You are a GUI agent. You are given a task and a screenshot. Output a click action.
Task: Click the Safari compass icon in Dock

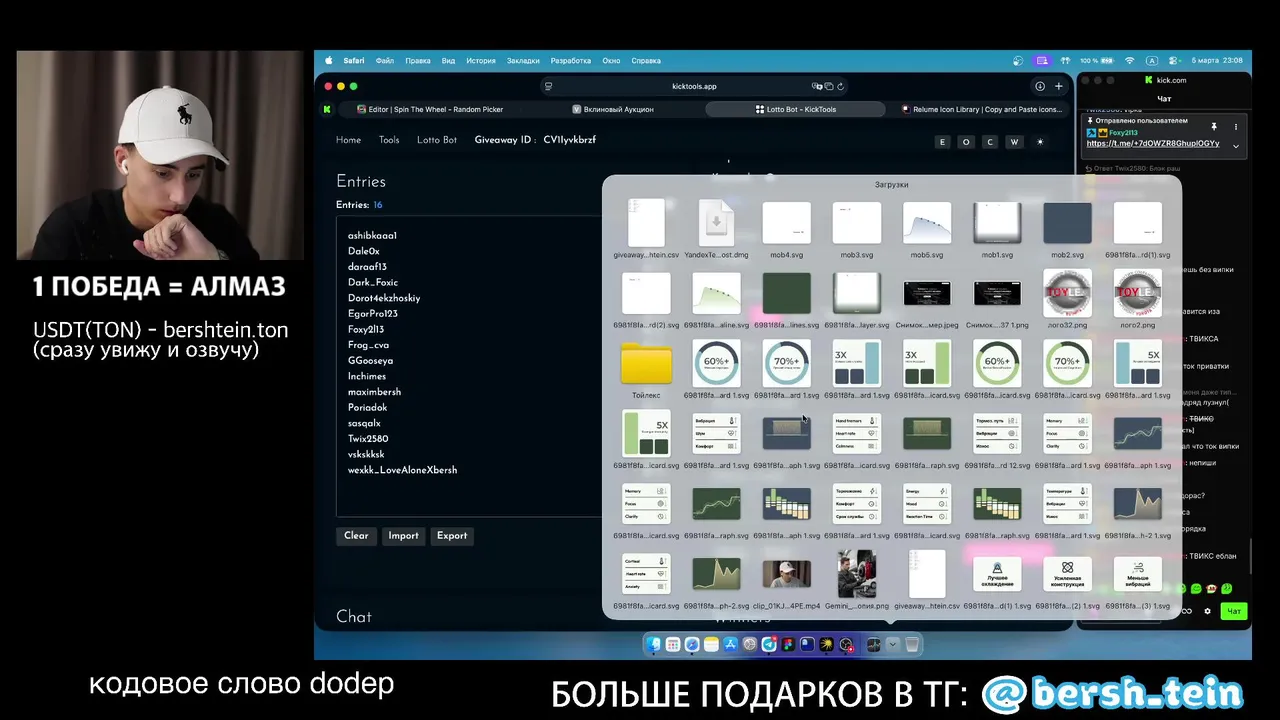692,644
